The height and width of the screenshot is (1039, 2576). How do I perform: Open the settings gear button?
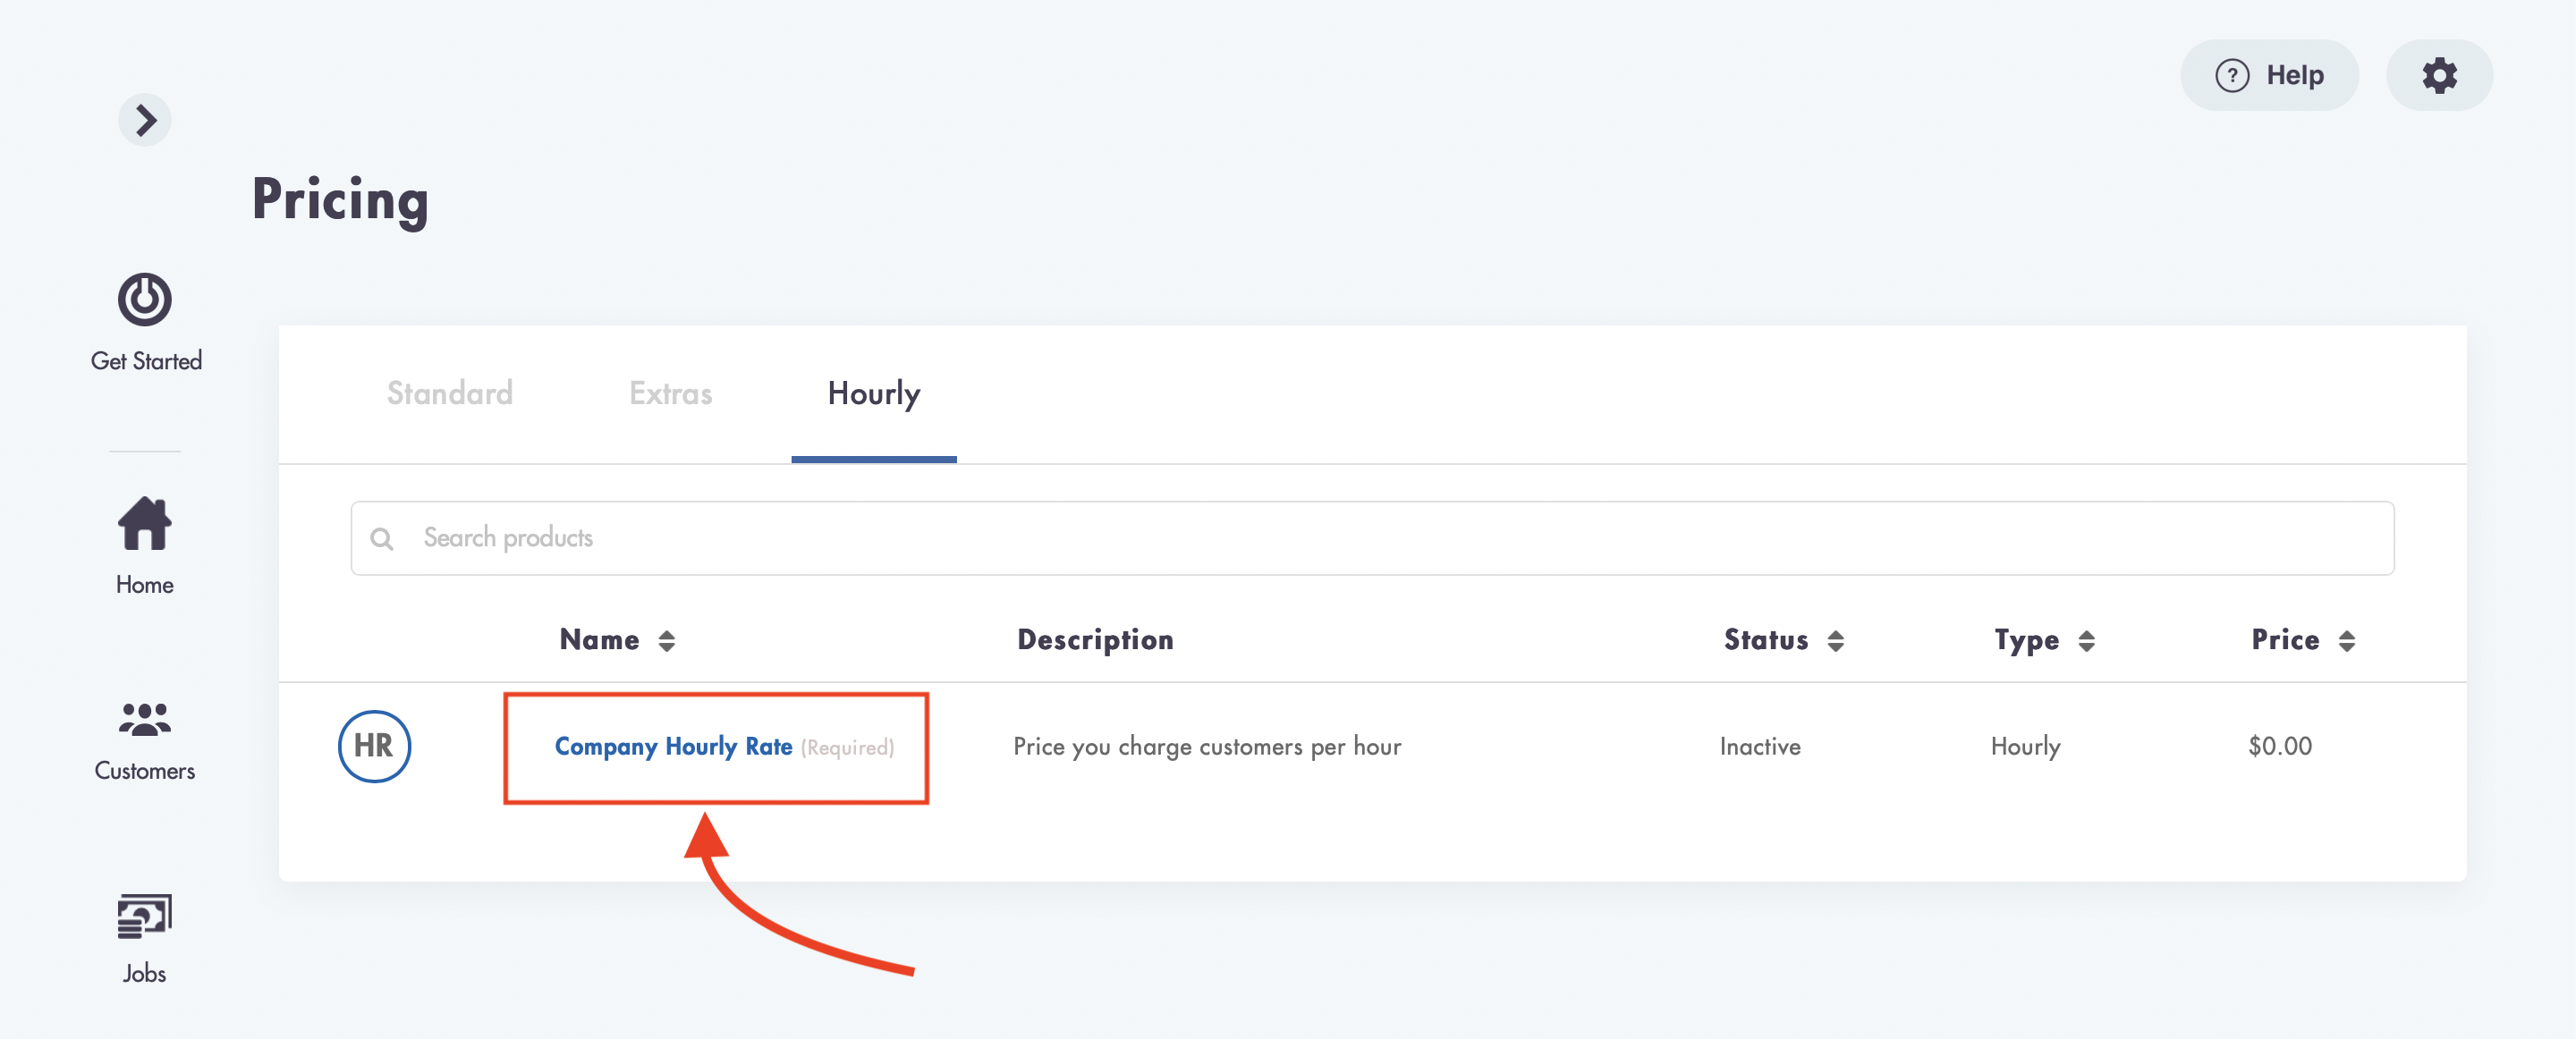tap(2439, 75)
